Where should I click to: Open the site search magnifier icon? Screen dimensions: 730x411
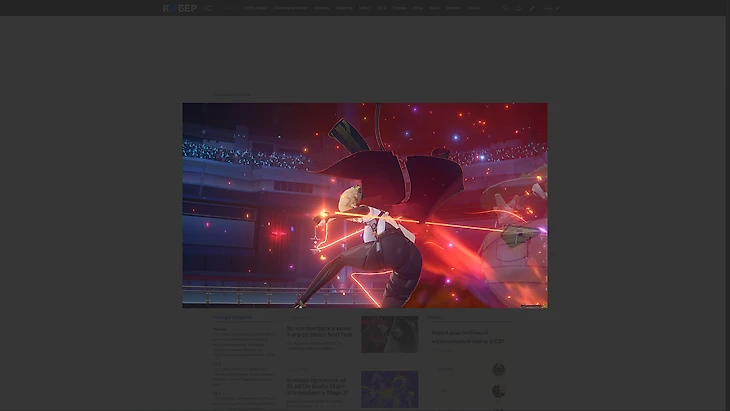[505, 8]
